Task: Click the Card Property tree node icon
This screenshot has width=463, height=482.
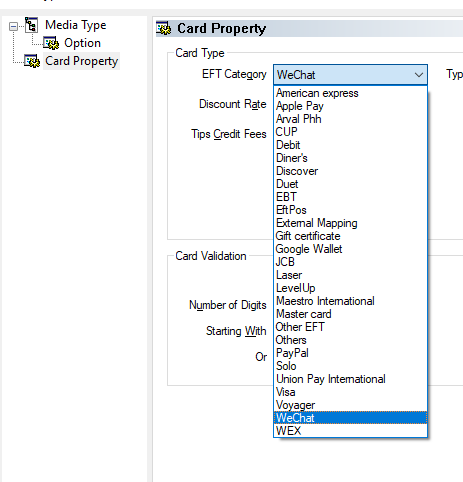Action: point(32,61)
